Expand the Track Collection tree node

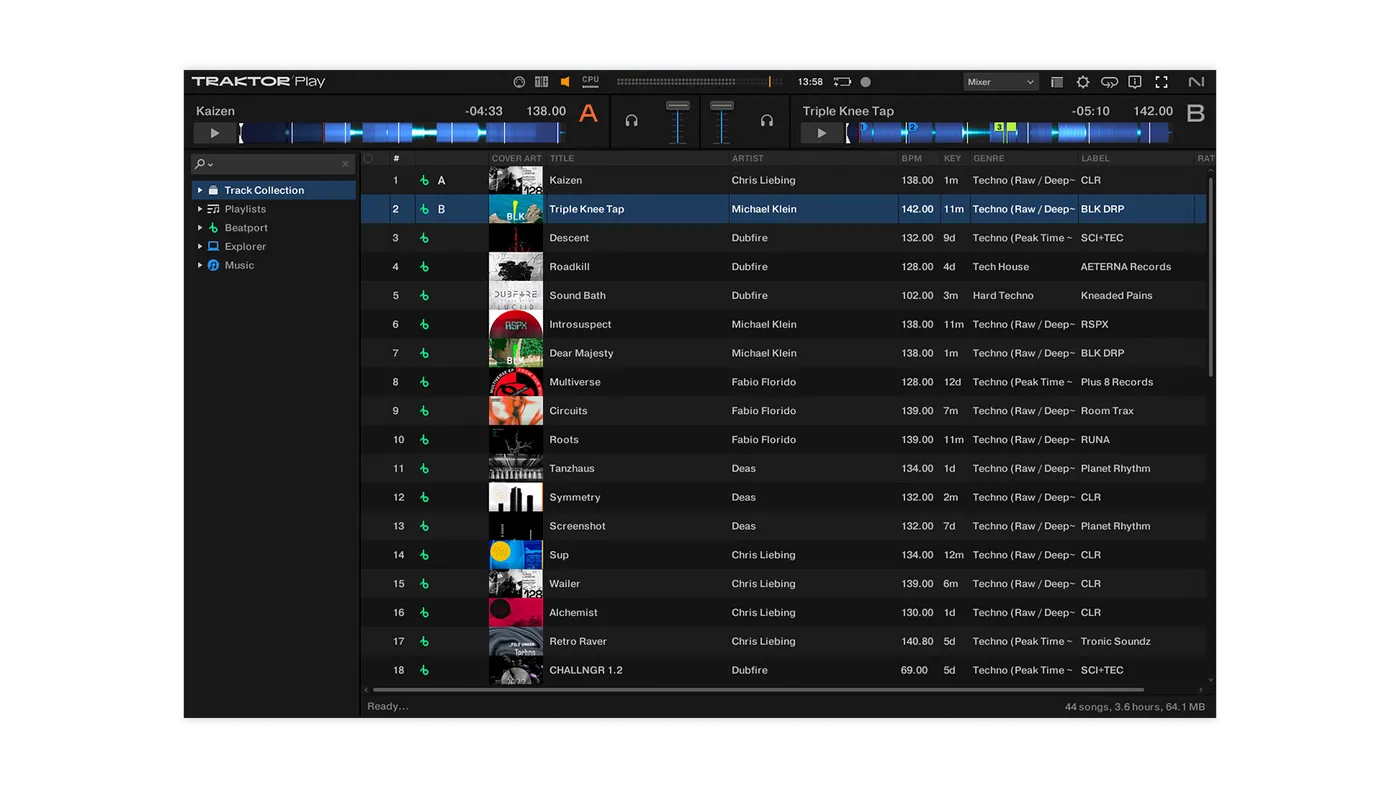click(x=200, y=190)
